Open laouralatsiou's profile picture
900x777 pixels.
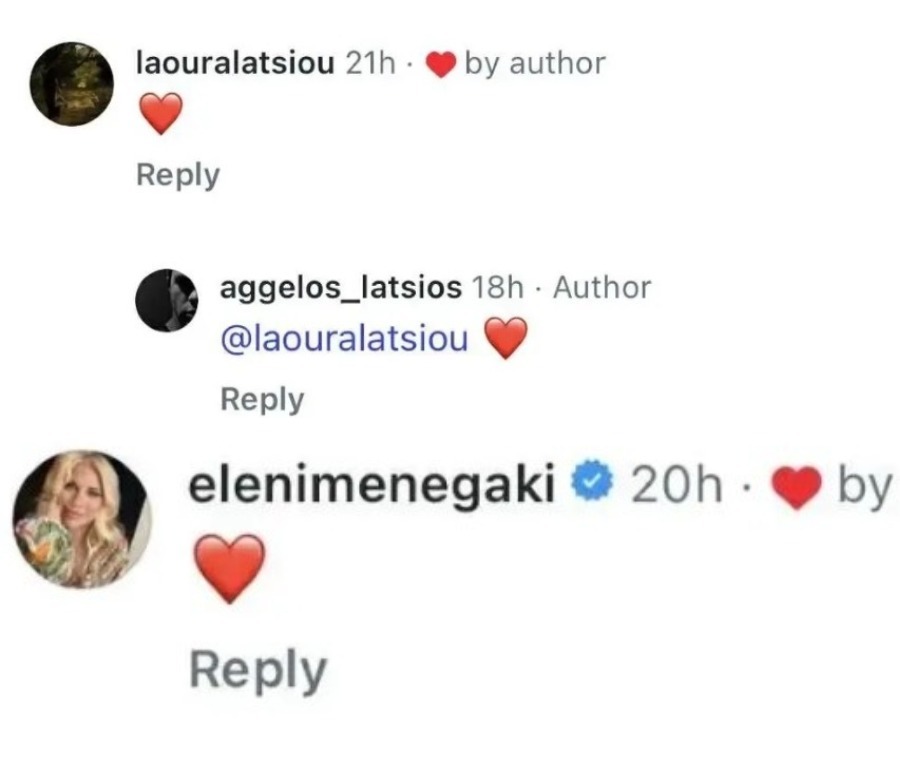(72, 84)
